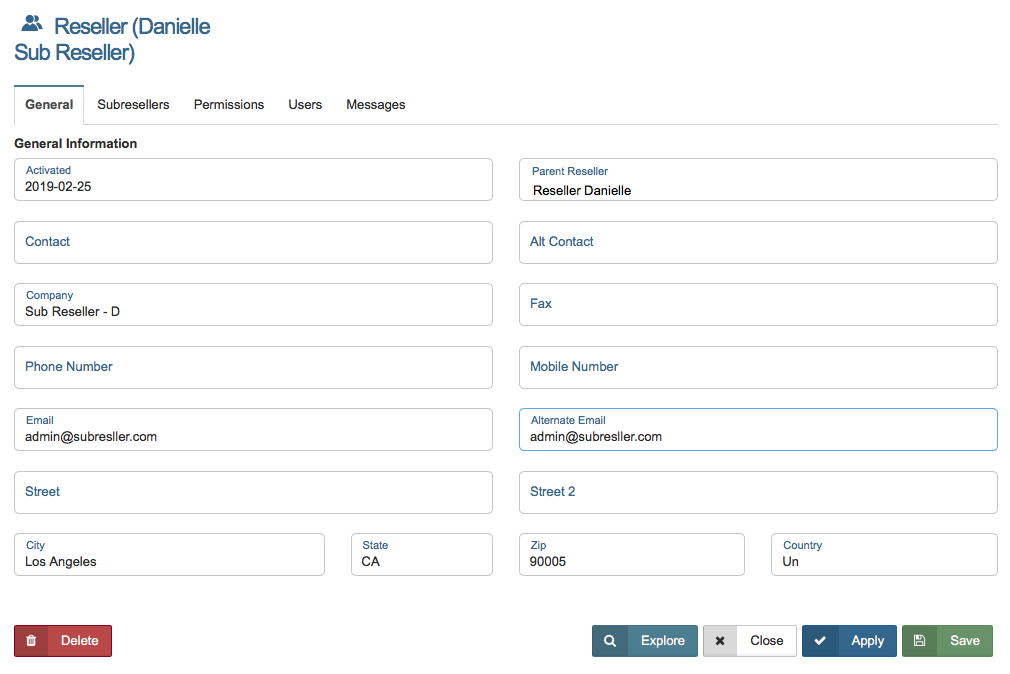Click the trash icon on Delete button

(31, 641)
